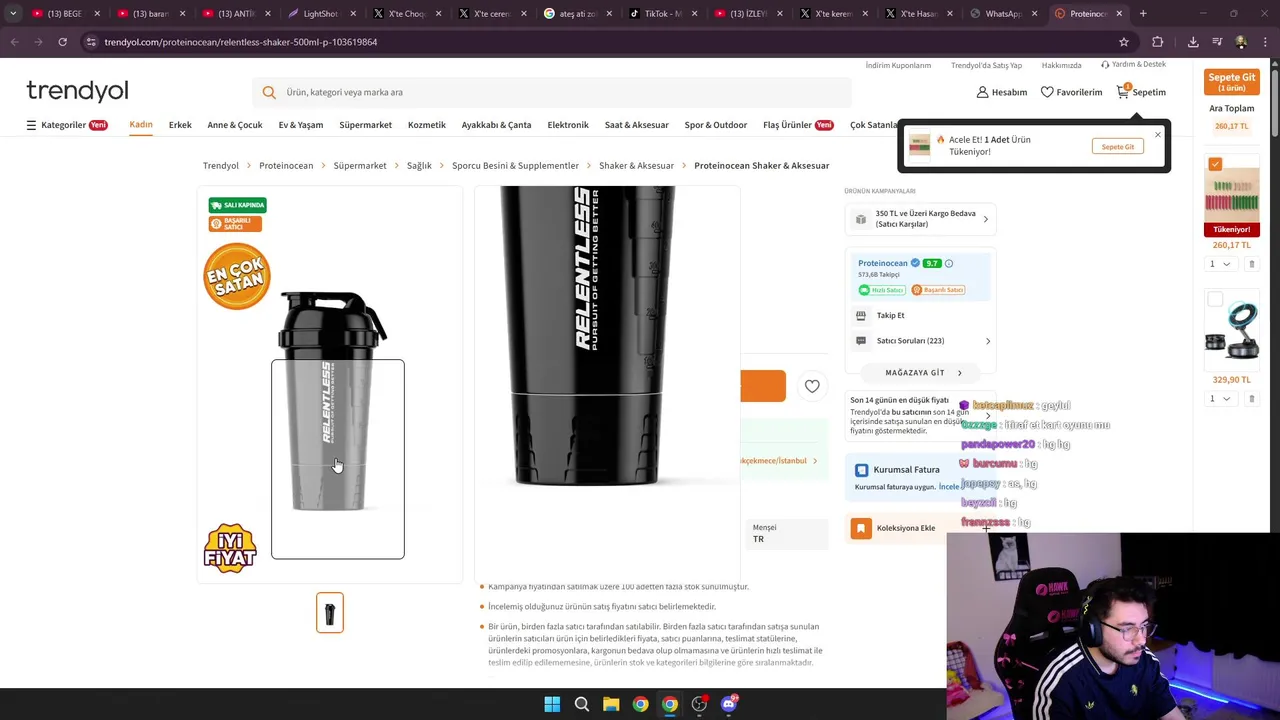Select the shaker thumbnail below gallery
This screenshot has height=720, width=1280.
330,613
